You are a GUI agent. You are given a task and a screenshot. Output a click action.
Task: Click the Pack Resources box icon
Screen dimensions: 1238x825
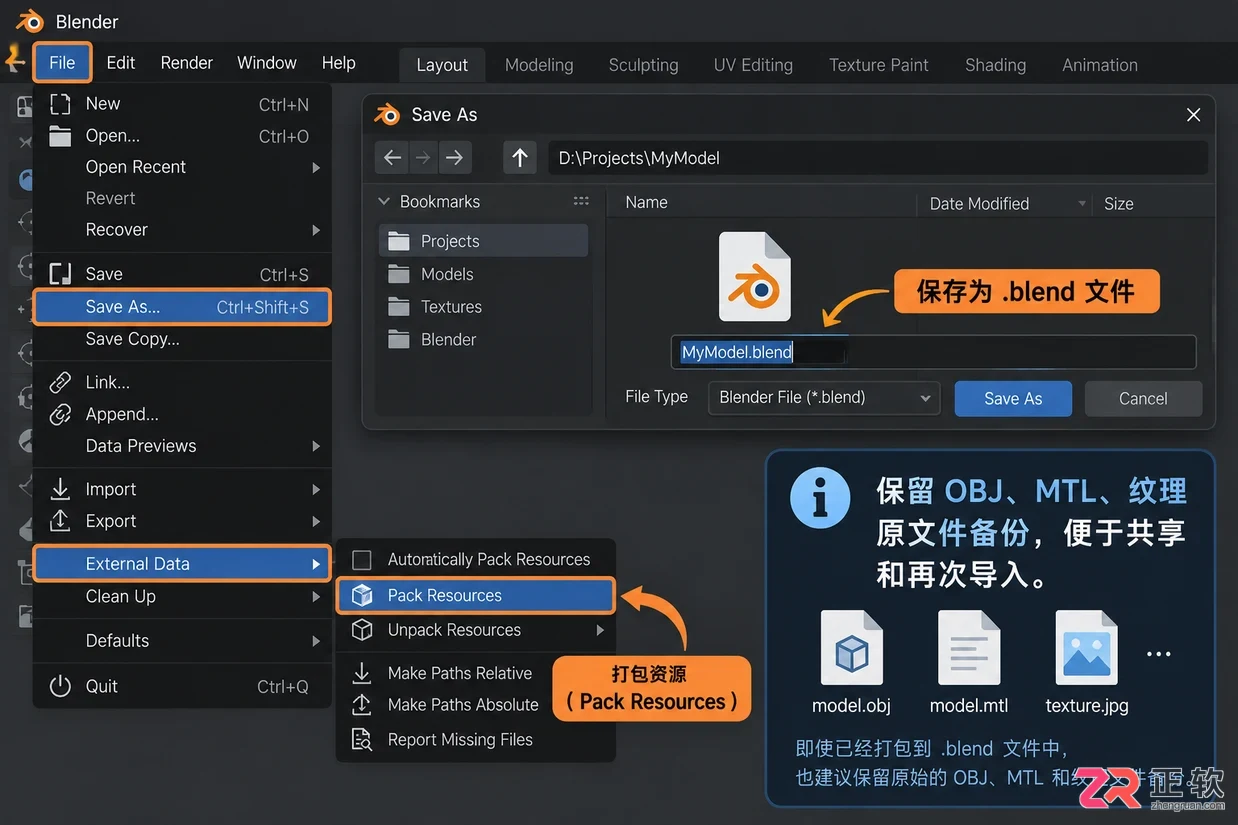pyautogui.click(x=362, y=596)
